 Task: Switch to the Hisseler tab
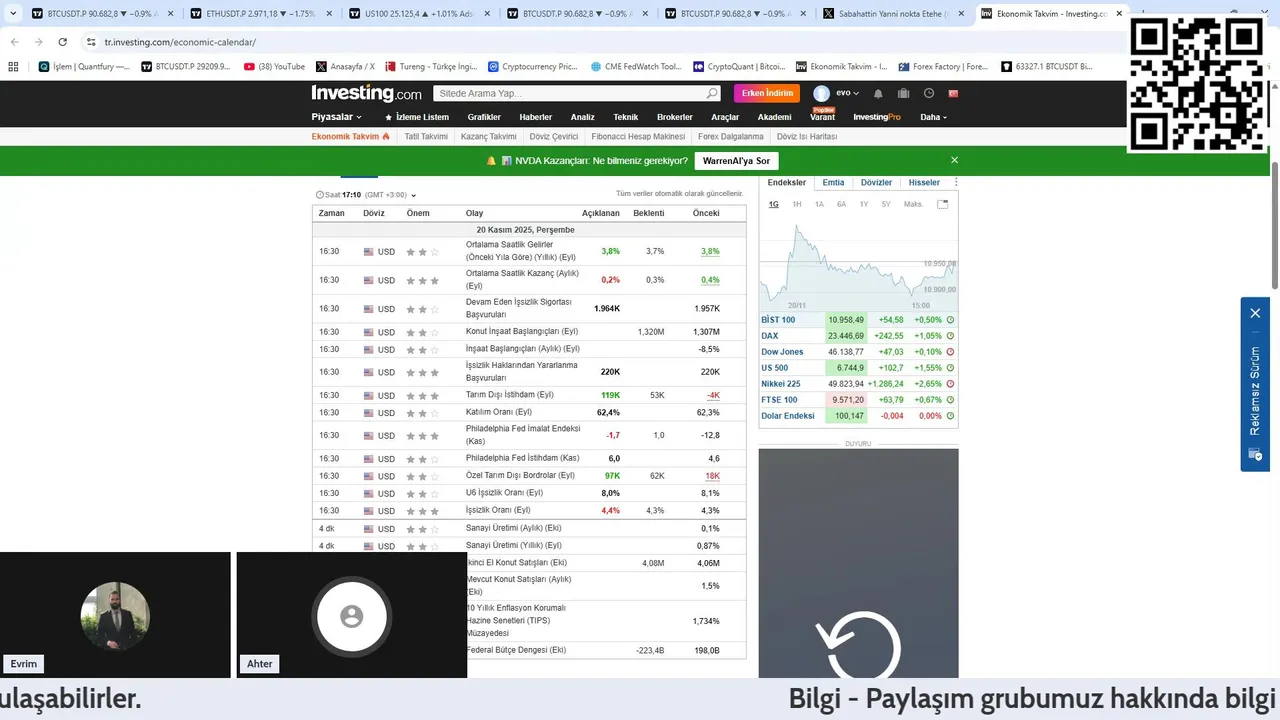pos(924,183)
